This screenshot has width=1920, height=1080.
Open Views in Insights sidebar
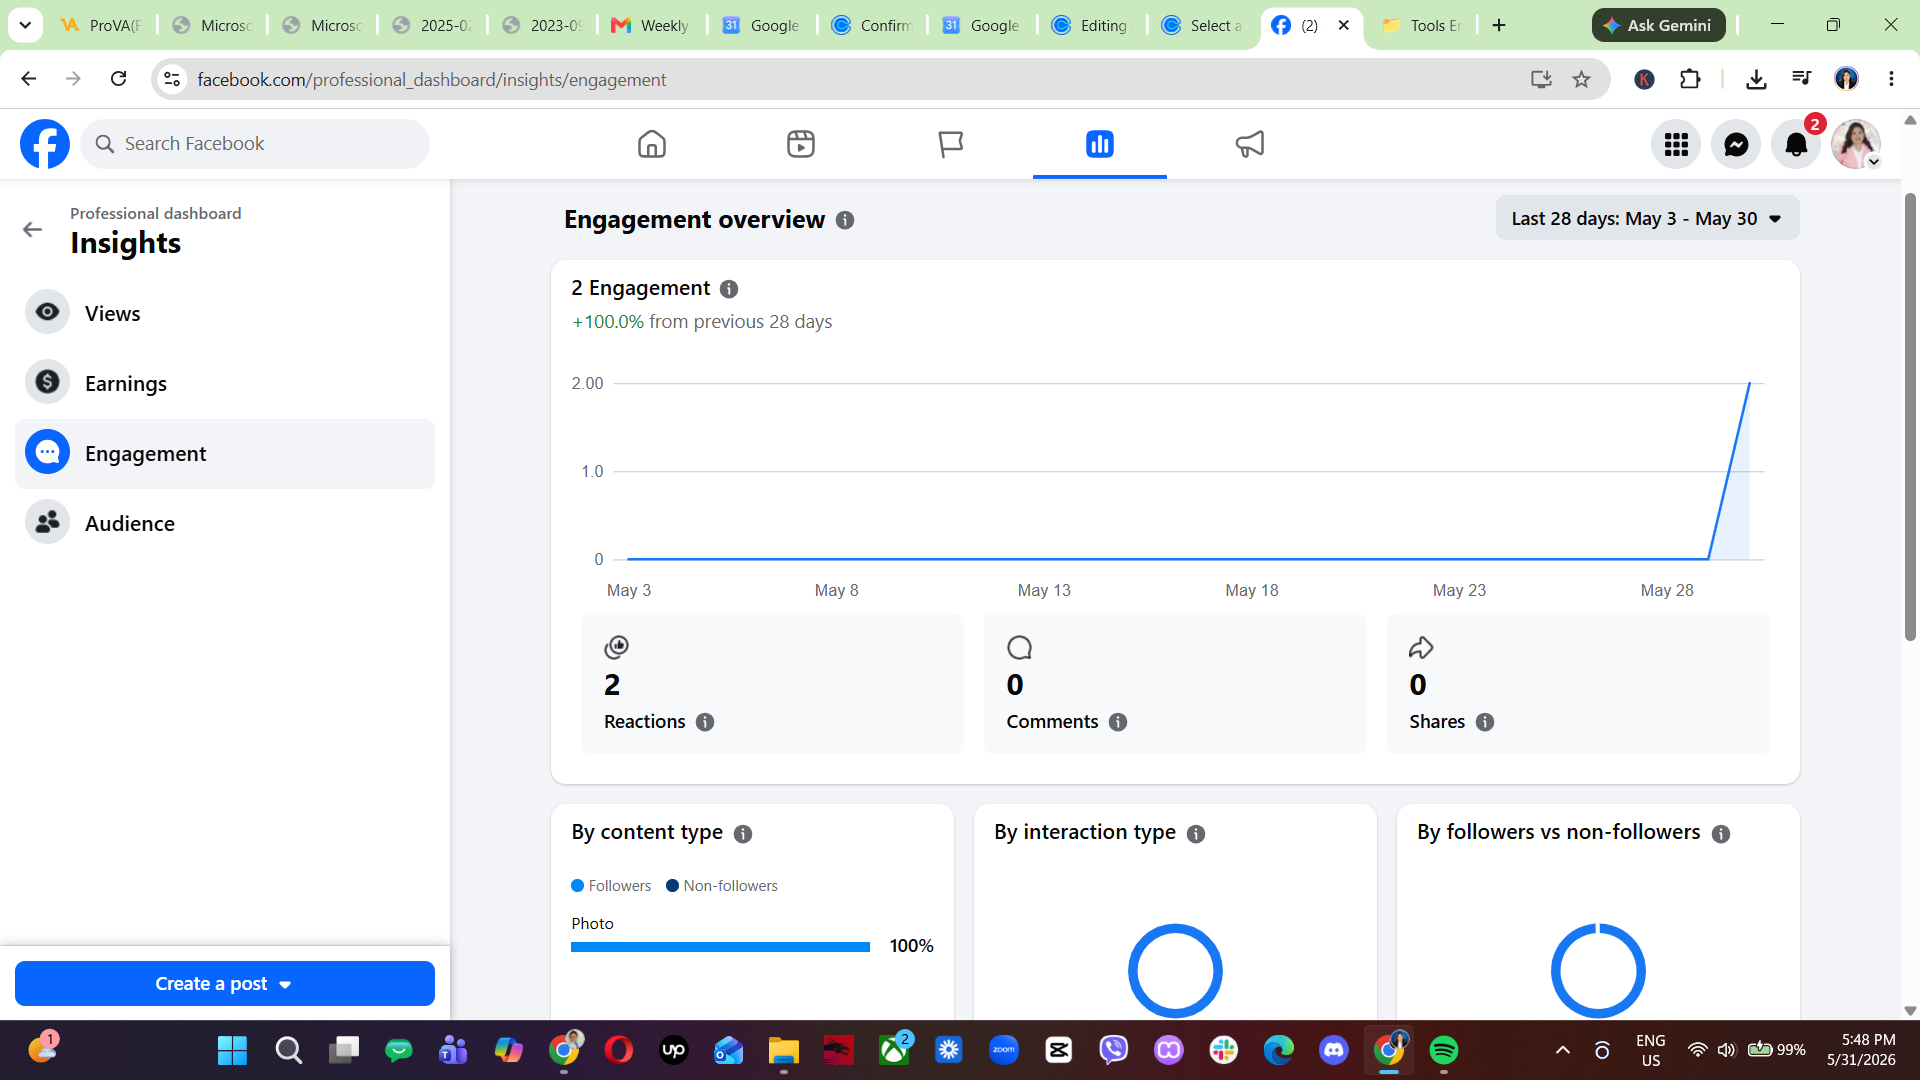pos(225,314)
